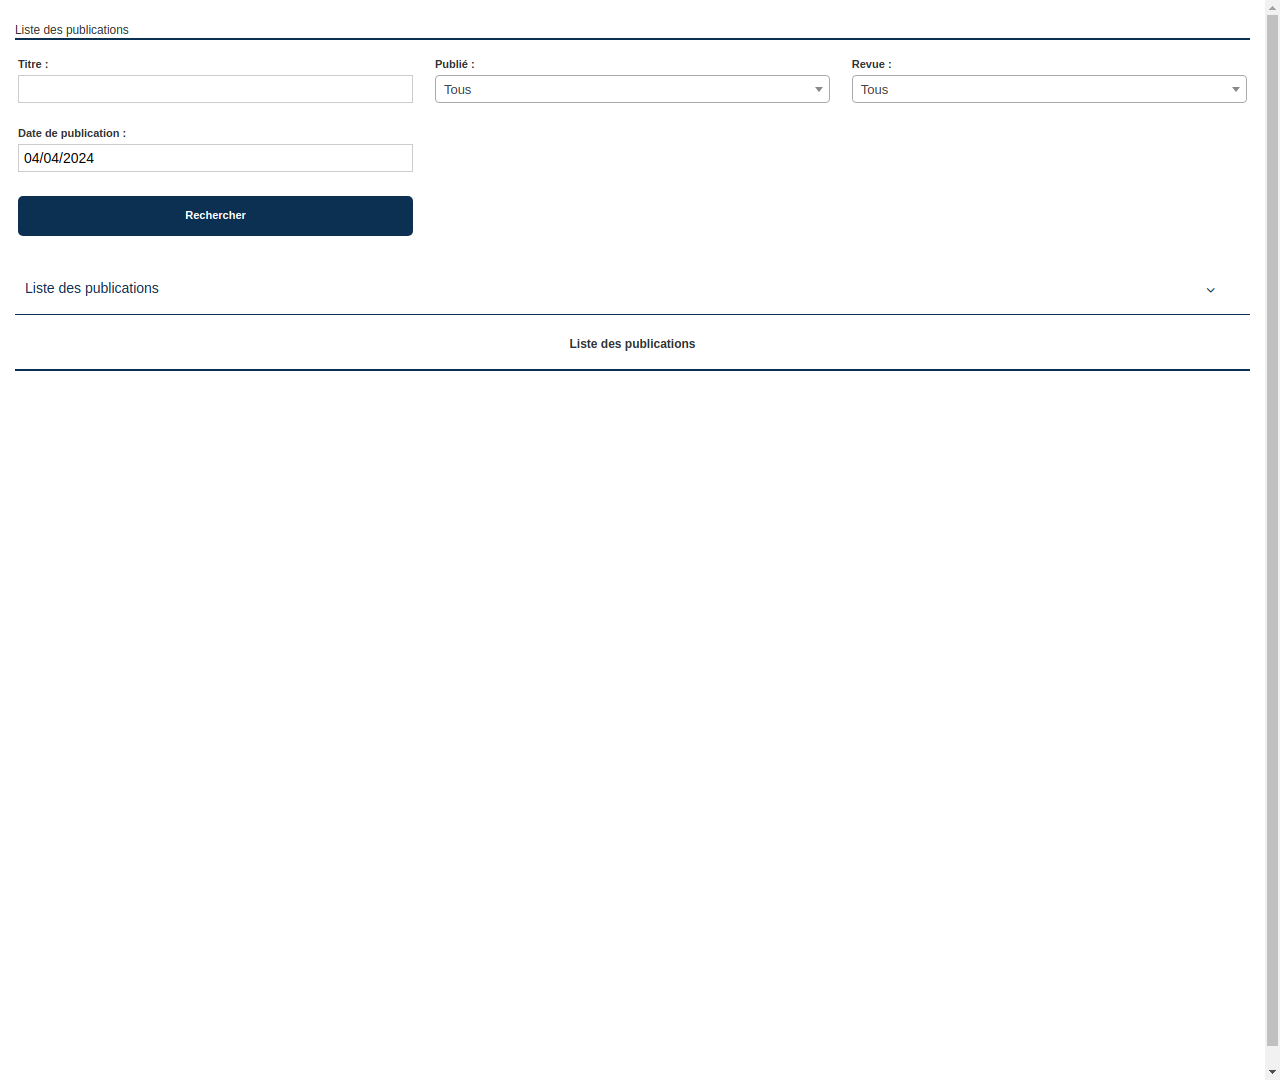Screen dimensions: 1280x1080
Task: Click the chevron next to Liste des publications
Action: [1210, 290]
